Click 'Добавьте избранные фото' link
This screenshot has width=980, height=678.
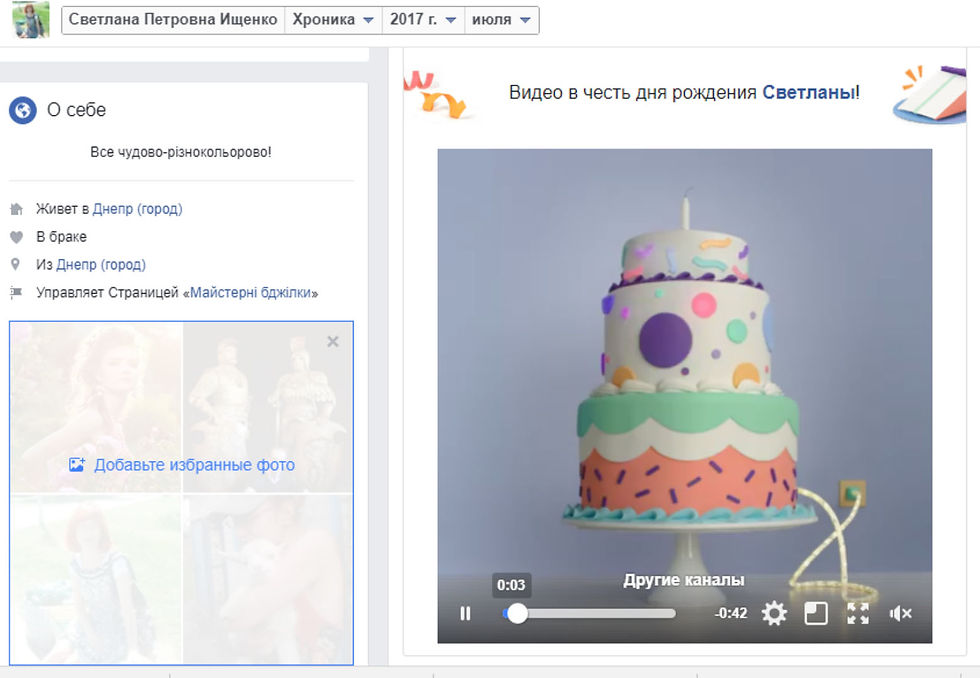pos(194,465)
